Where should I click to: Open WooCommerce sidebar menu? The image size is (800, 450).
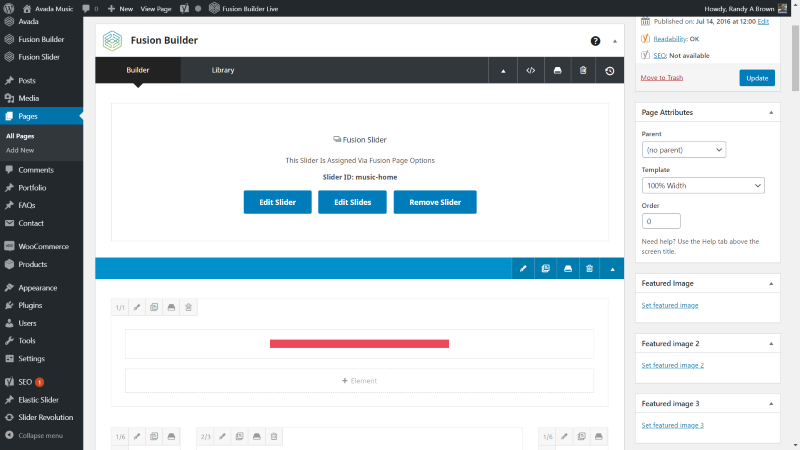(41, 246)
